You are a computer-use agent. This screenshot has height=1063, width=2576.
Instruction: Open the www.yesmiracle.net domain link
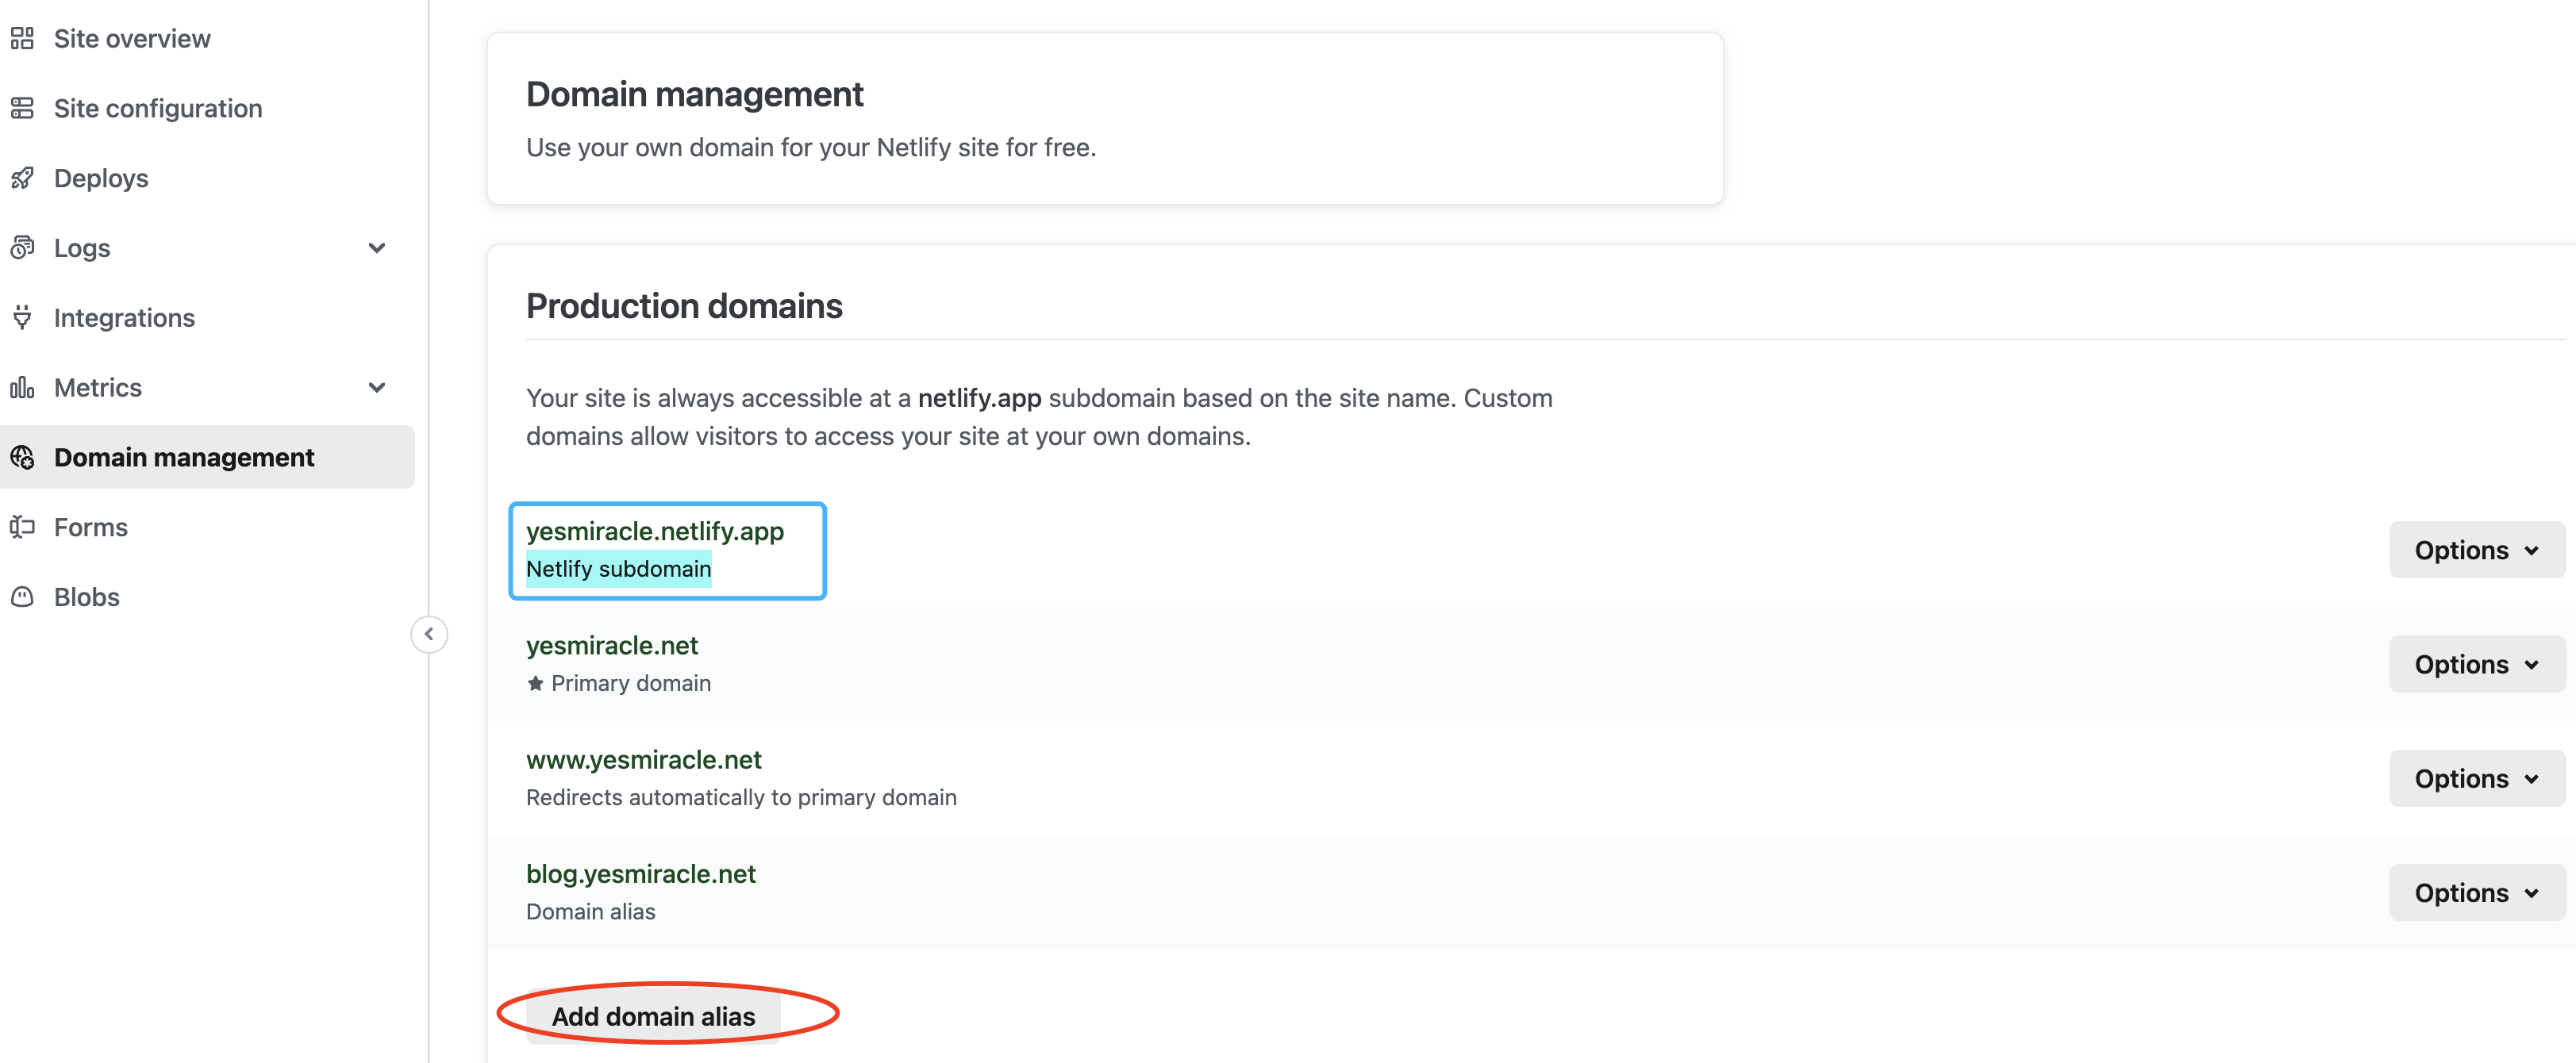(644, 759)
